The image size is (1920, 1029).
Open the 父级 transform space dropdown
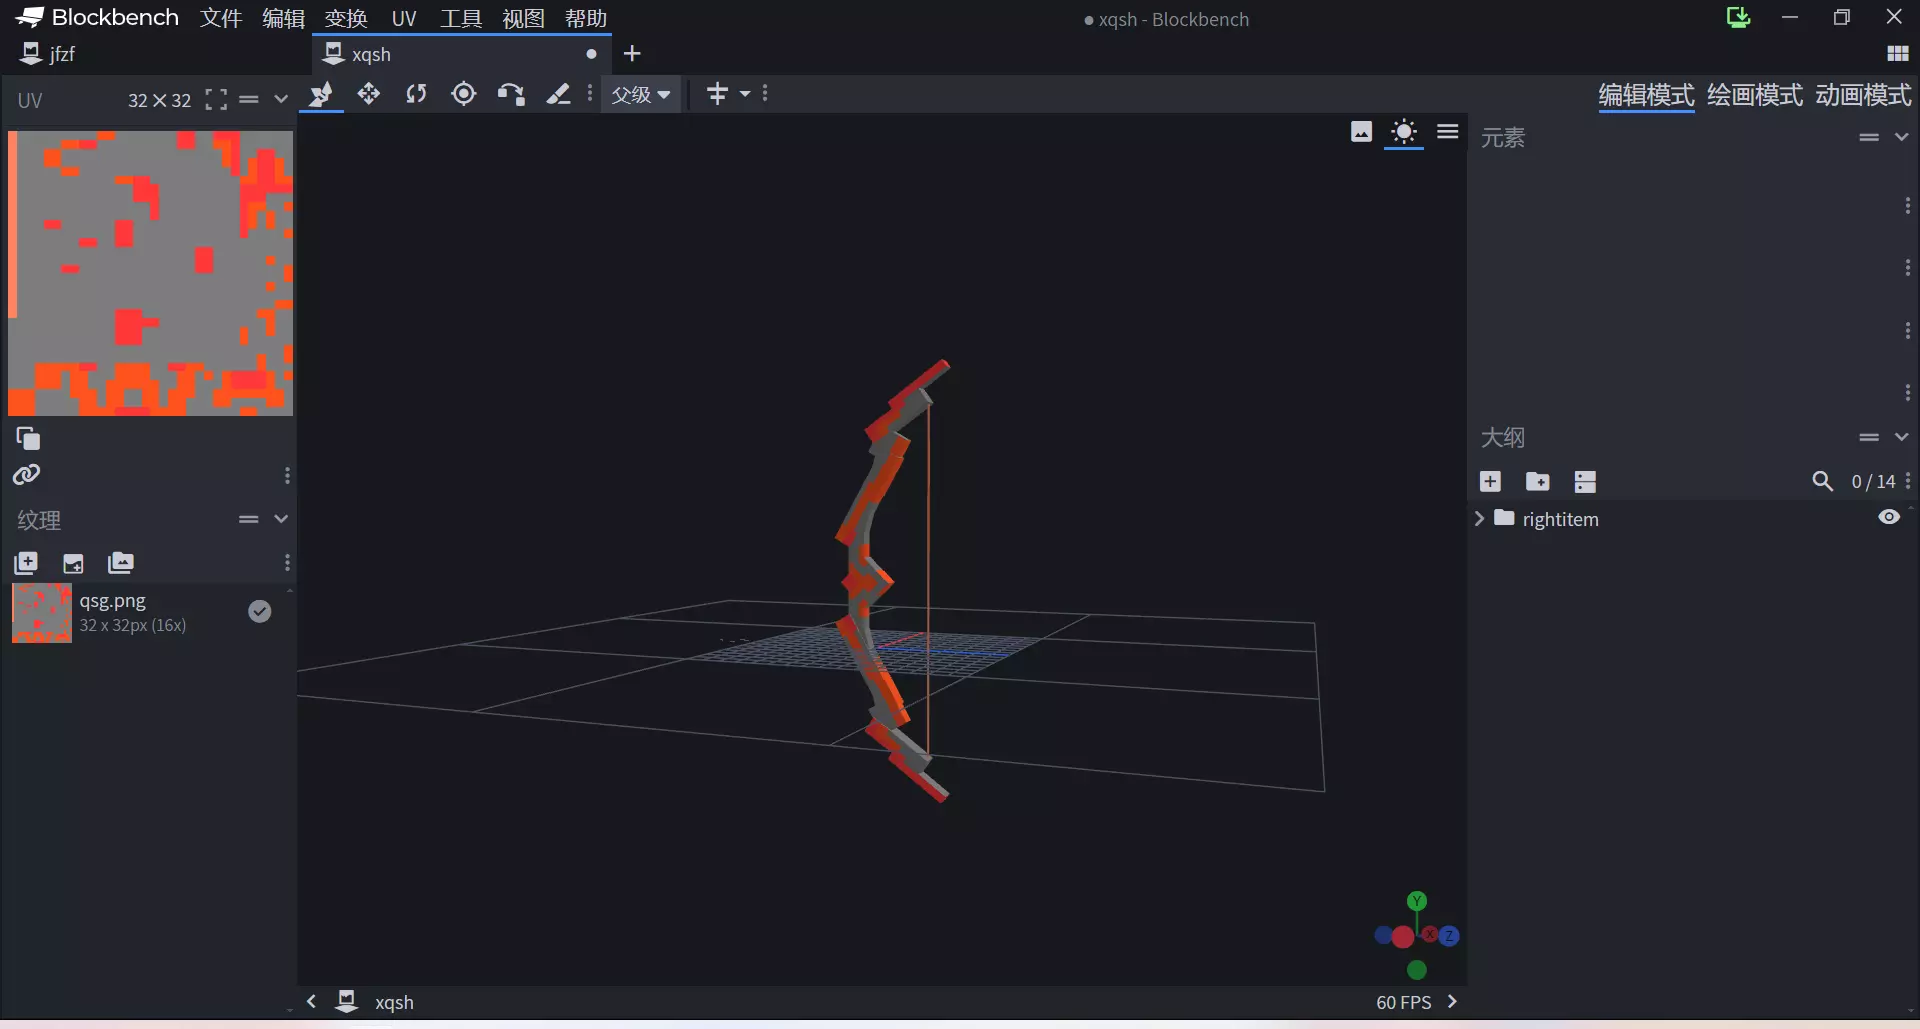click(641, 95)
